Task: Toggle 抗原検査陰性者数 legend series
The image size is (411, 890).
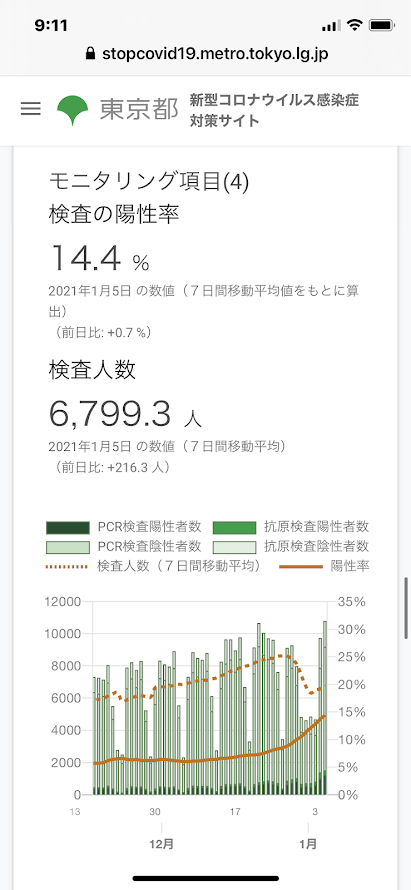Action: pos(291,547)
